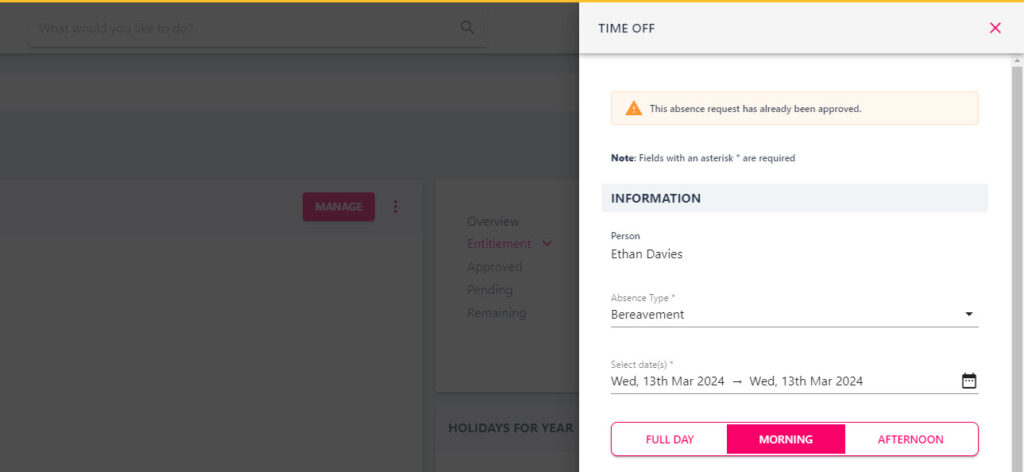Click the Entitlement menu item
This screenshot has height=472, width=1024.
tap(499, 244)
